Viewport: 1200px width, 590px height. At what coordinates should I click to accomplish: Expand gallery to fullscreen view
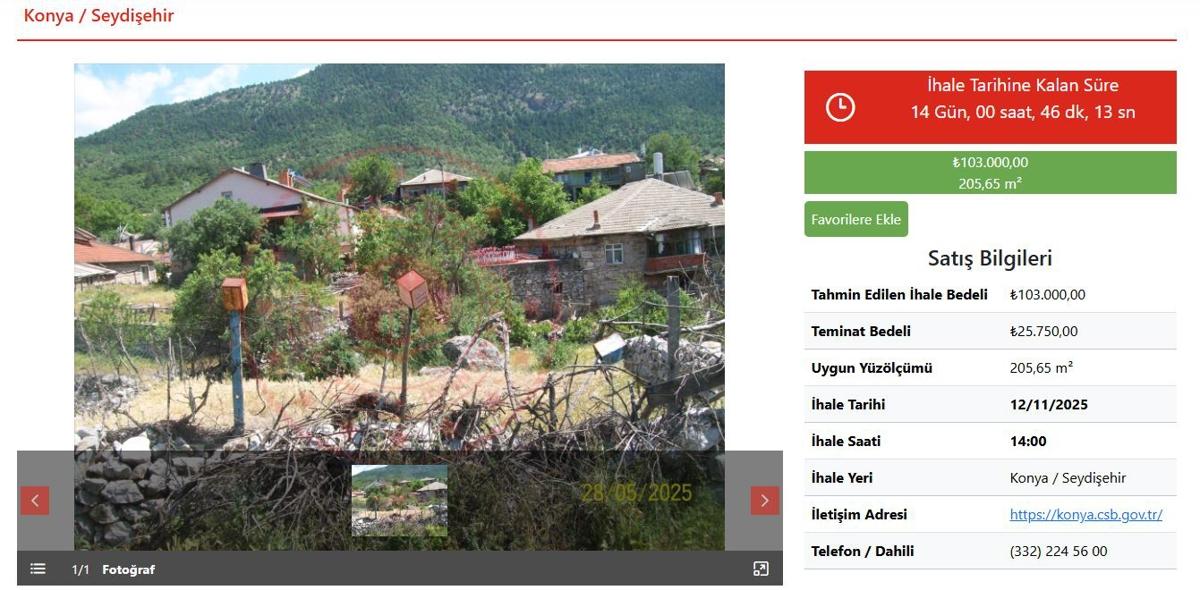point(761,569)
